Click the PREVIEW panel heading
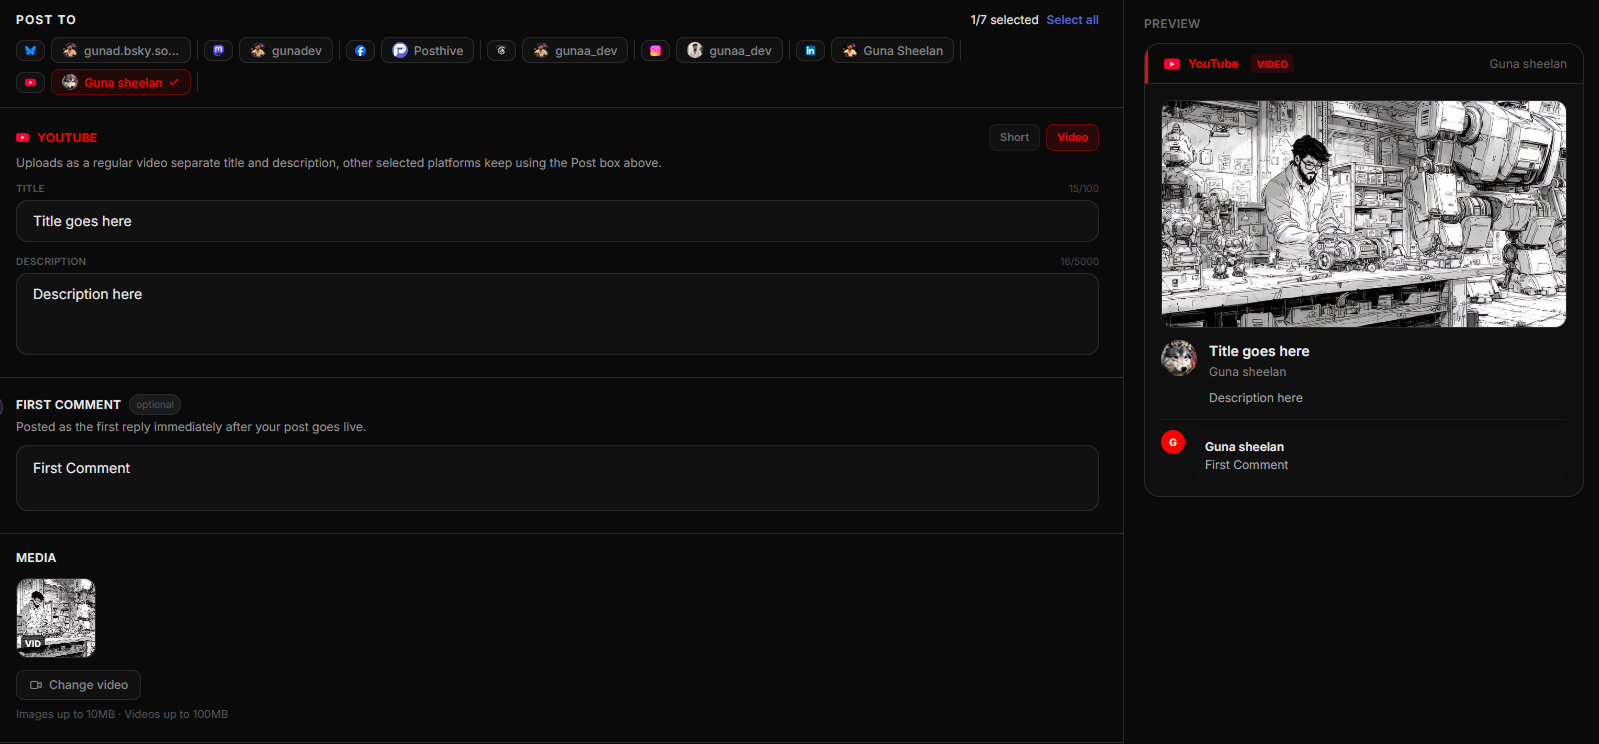The image size is (1599, 744). click(x=1172, y=24)
